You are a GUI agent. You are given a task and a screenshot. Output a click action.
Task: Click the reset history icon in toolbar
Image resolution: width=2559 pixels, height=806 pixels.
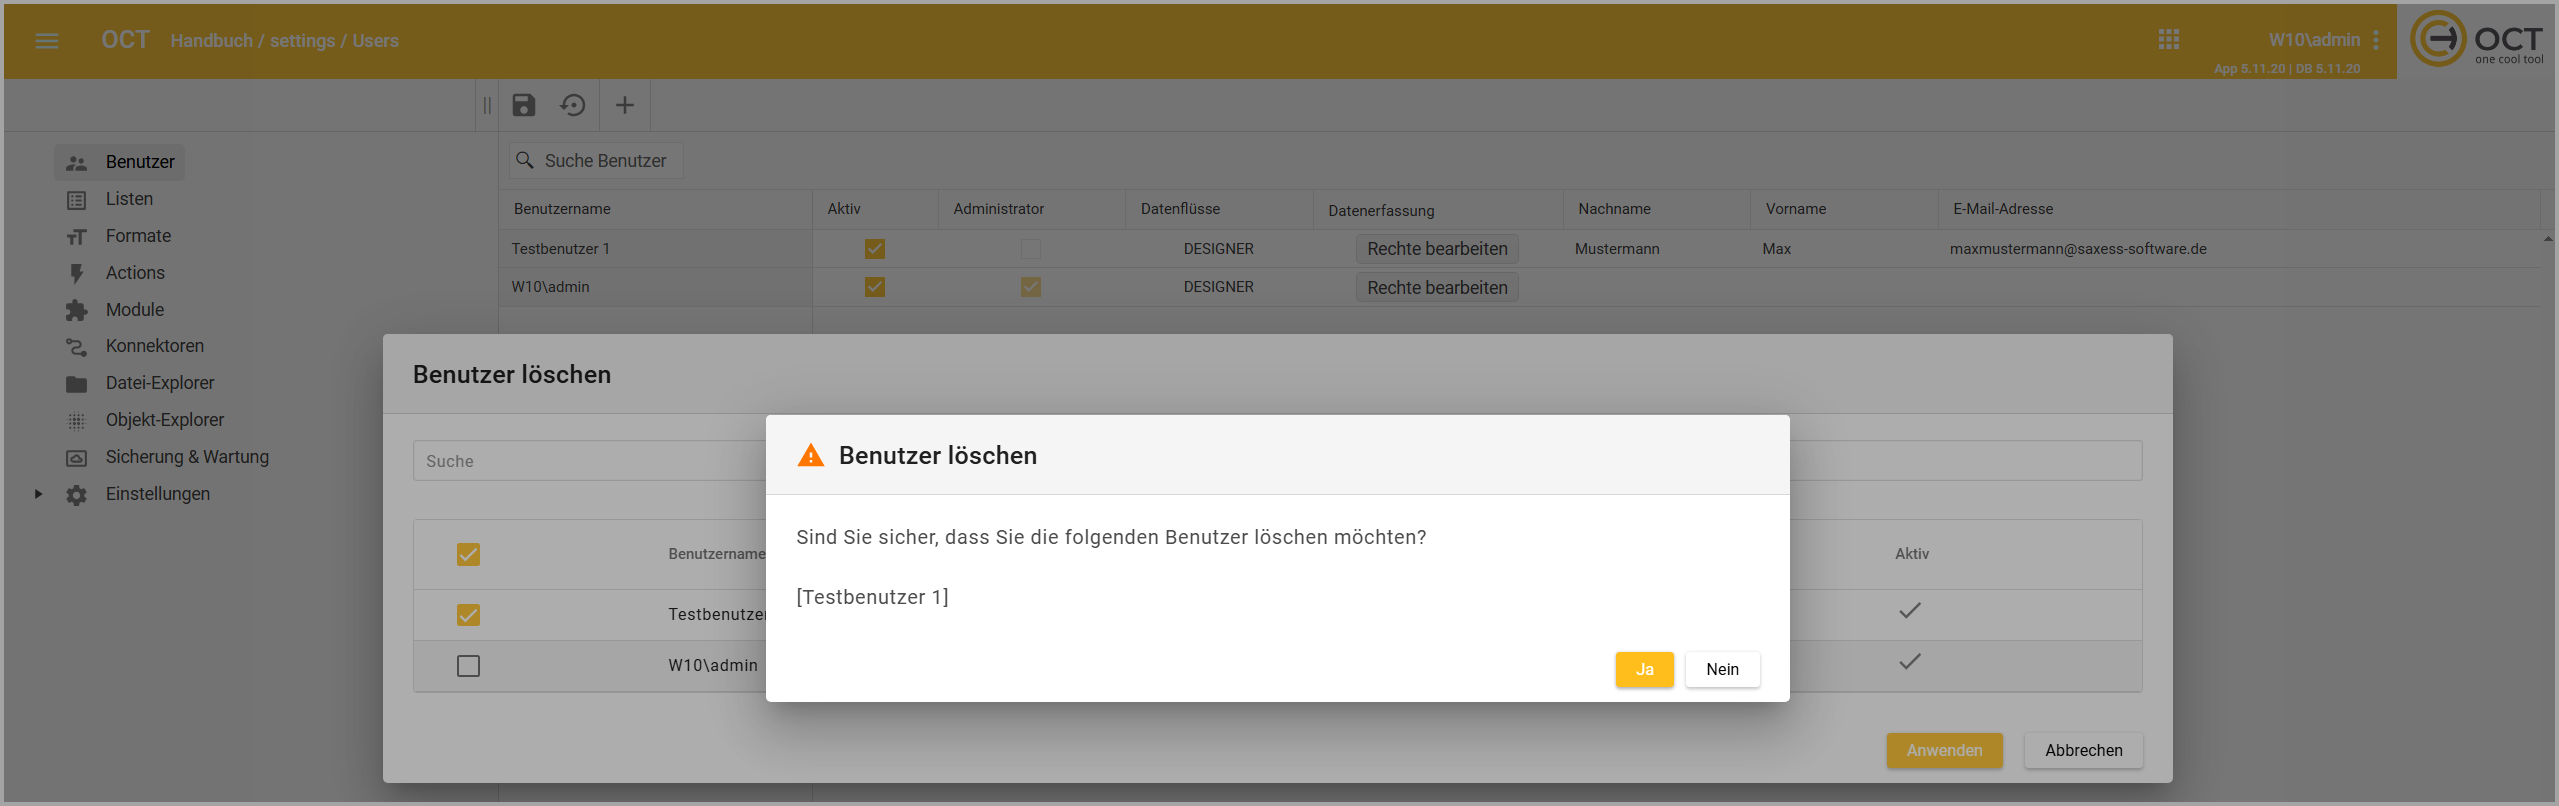[573, 105]
